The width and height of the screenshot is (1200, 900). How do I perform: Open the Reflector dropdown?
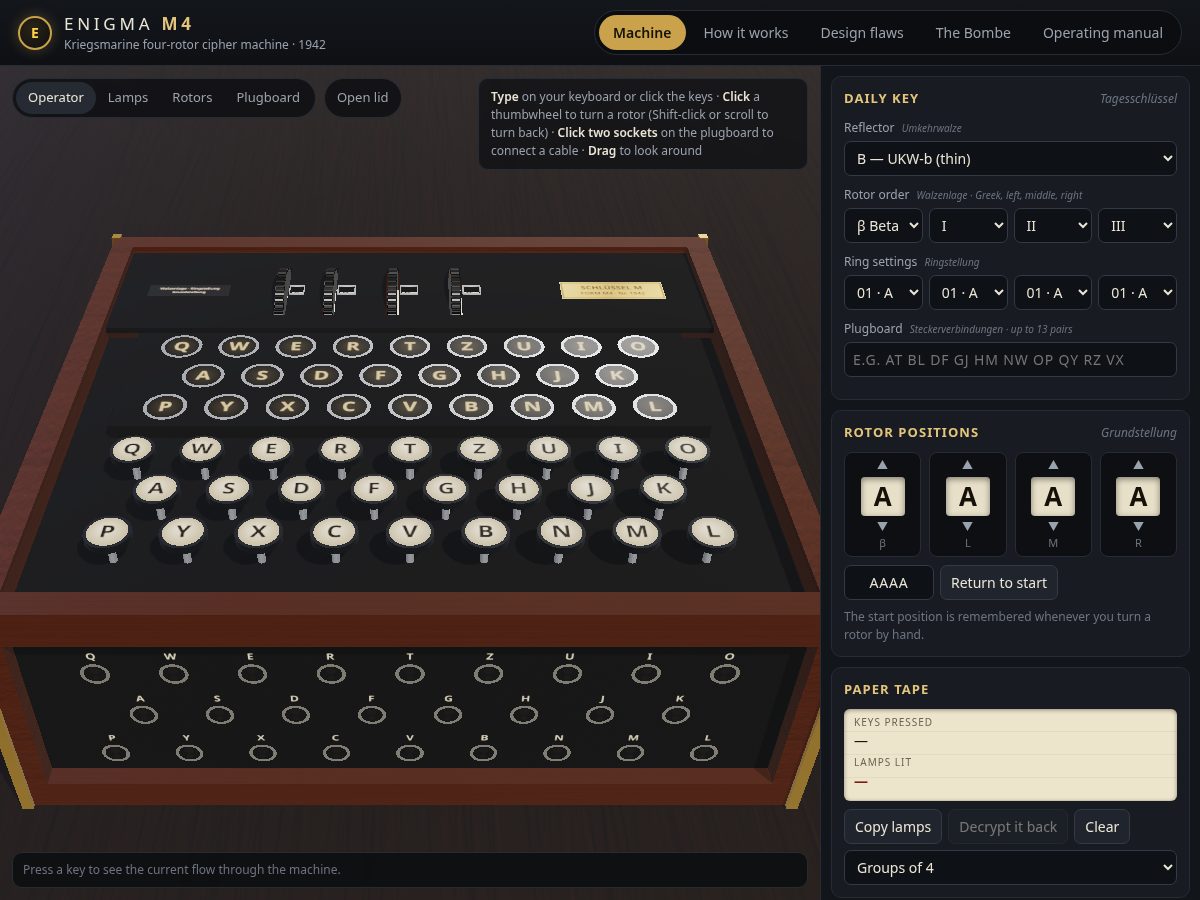click(1010, 158)
